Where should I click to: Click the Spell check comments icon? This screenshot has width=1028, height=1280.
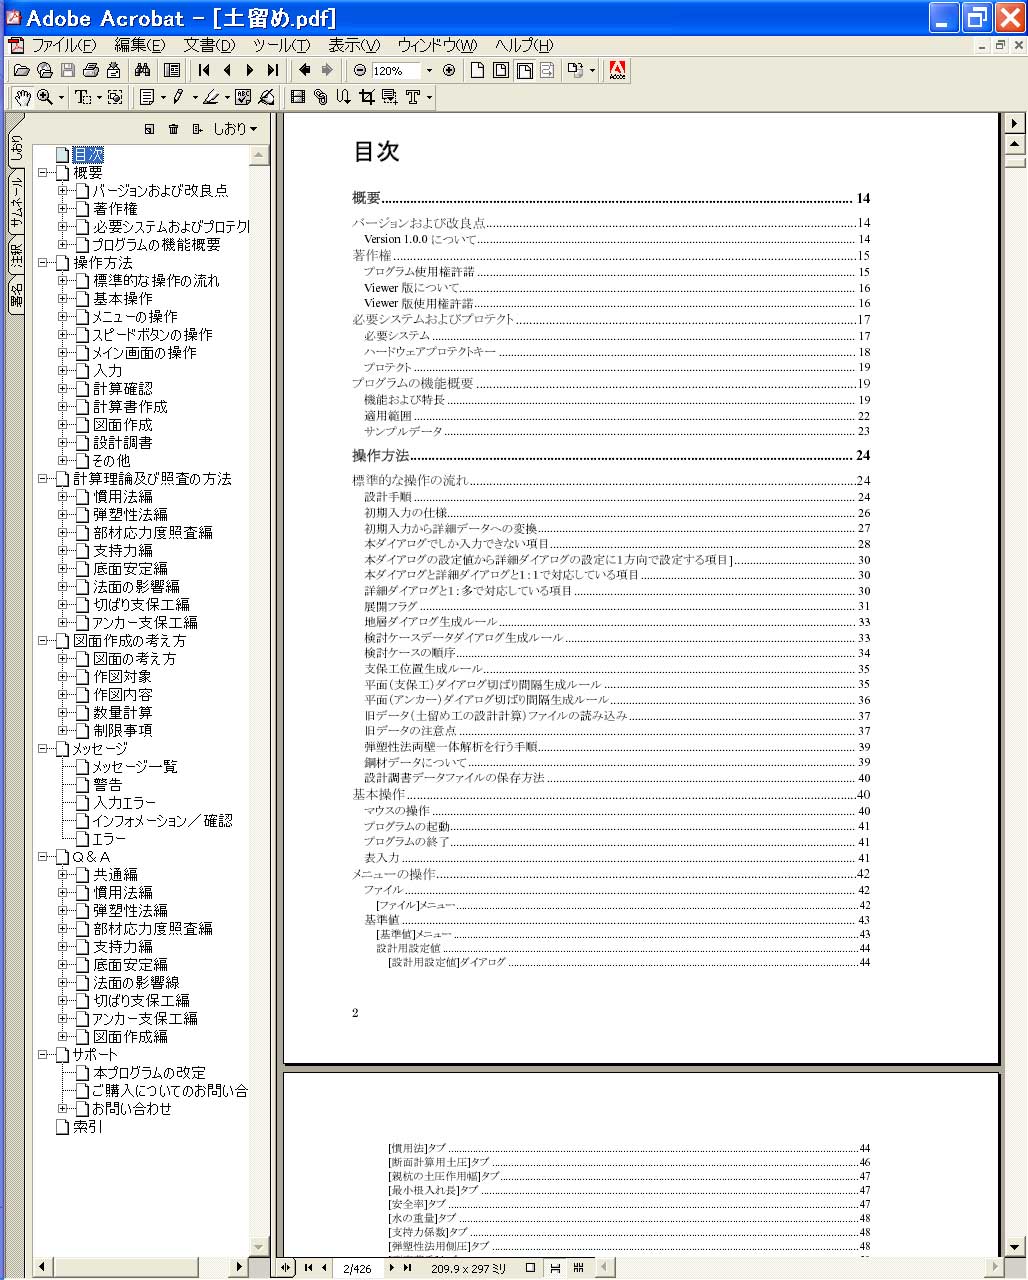click(243, 97)
